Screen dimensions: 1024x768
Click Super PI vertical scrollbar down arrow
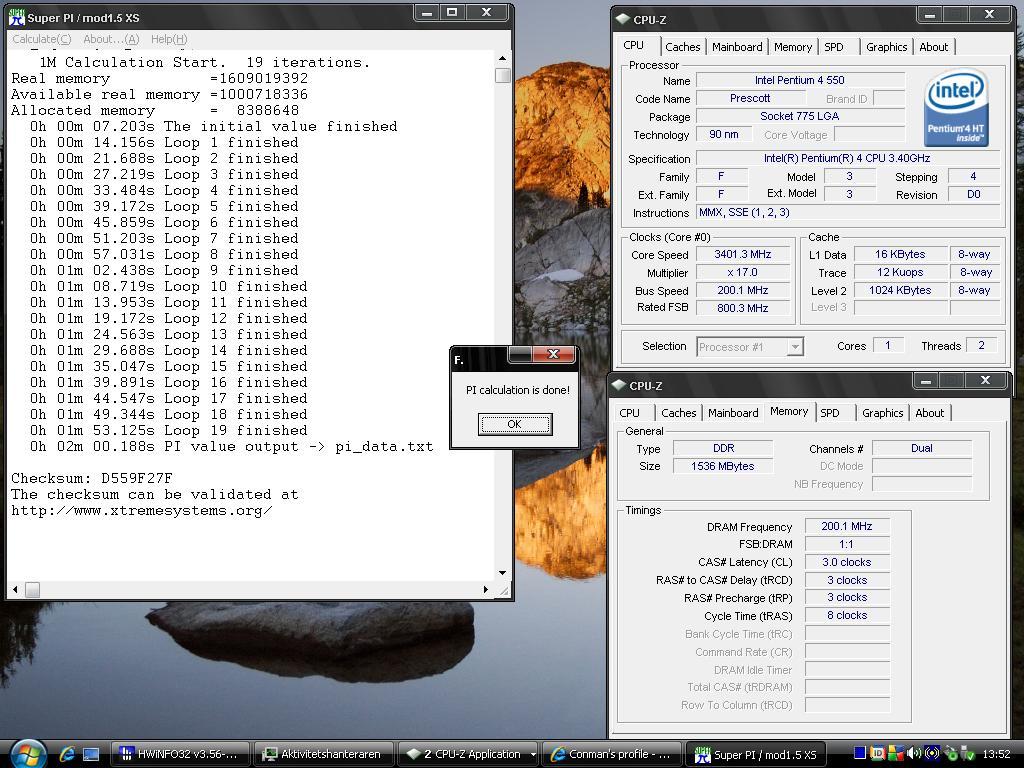(502, 573)
